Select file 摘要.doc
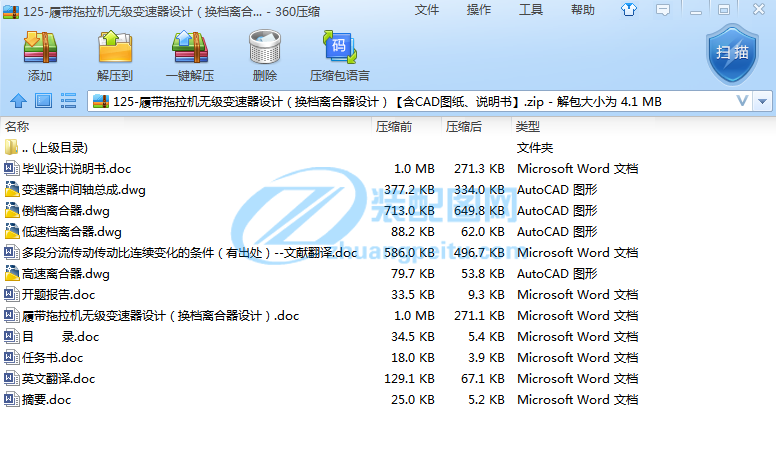 [47, 400]
